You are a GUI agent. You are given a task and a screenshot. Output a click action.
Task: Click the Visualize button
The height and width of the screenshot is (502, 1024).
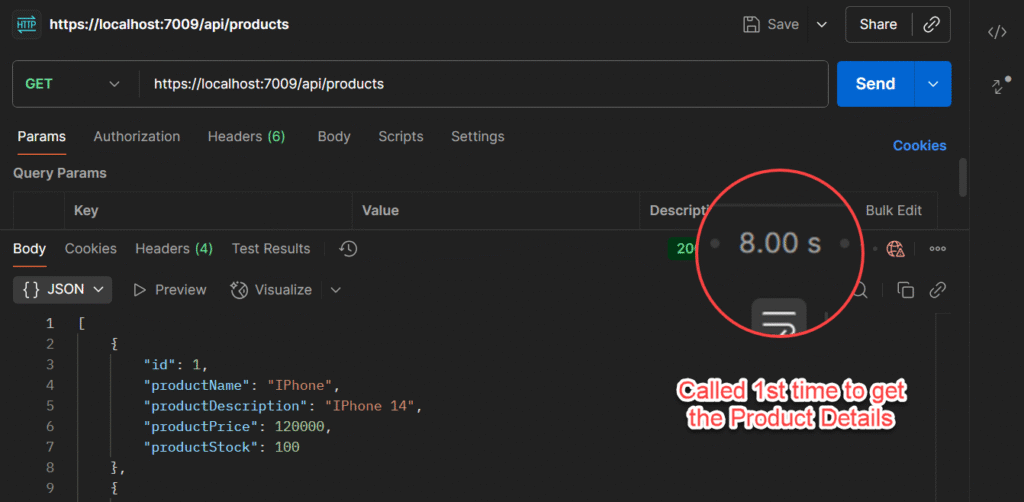(x=271, y=290)
